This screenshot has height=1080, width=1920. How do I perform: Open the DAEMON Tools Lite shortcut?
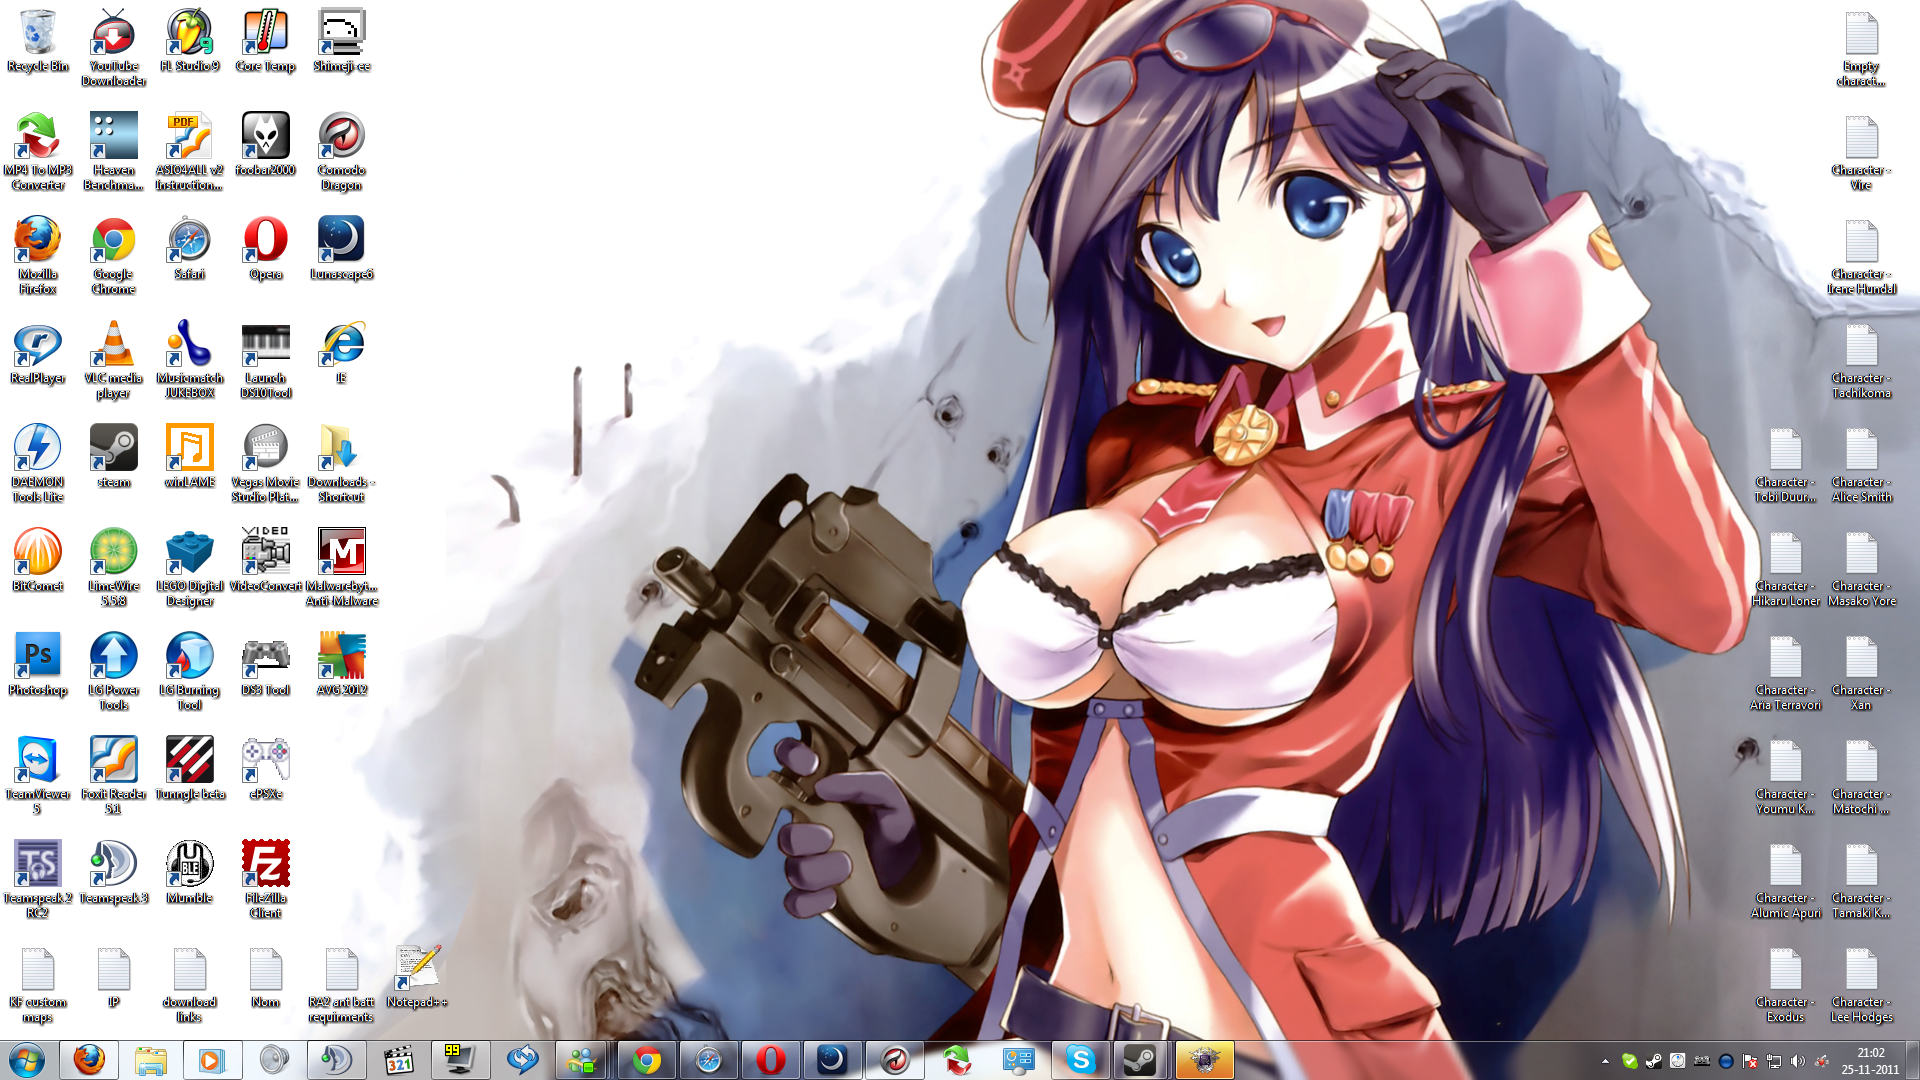tap(38, 464)
